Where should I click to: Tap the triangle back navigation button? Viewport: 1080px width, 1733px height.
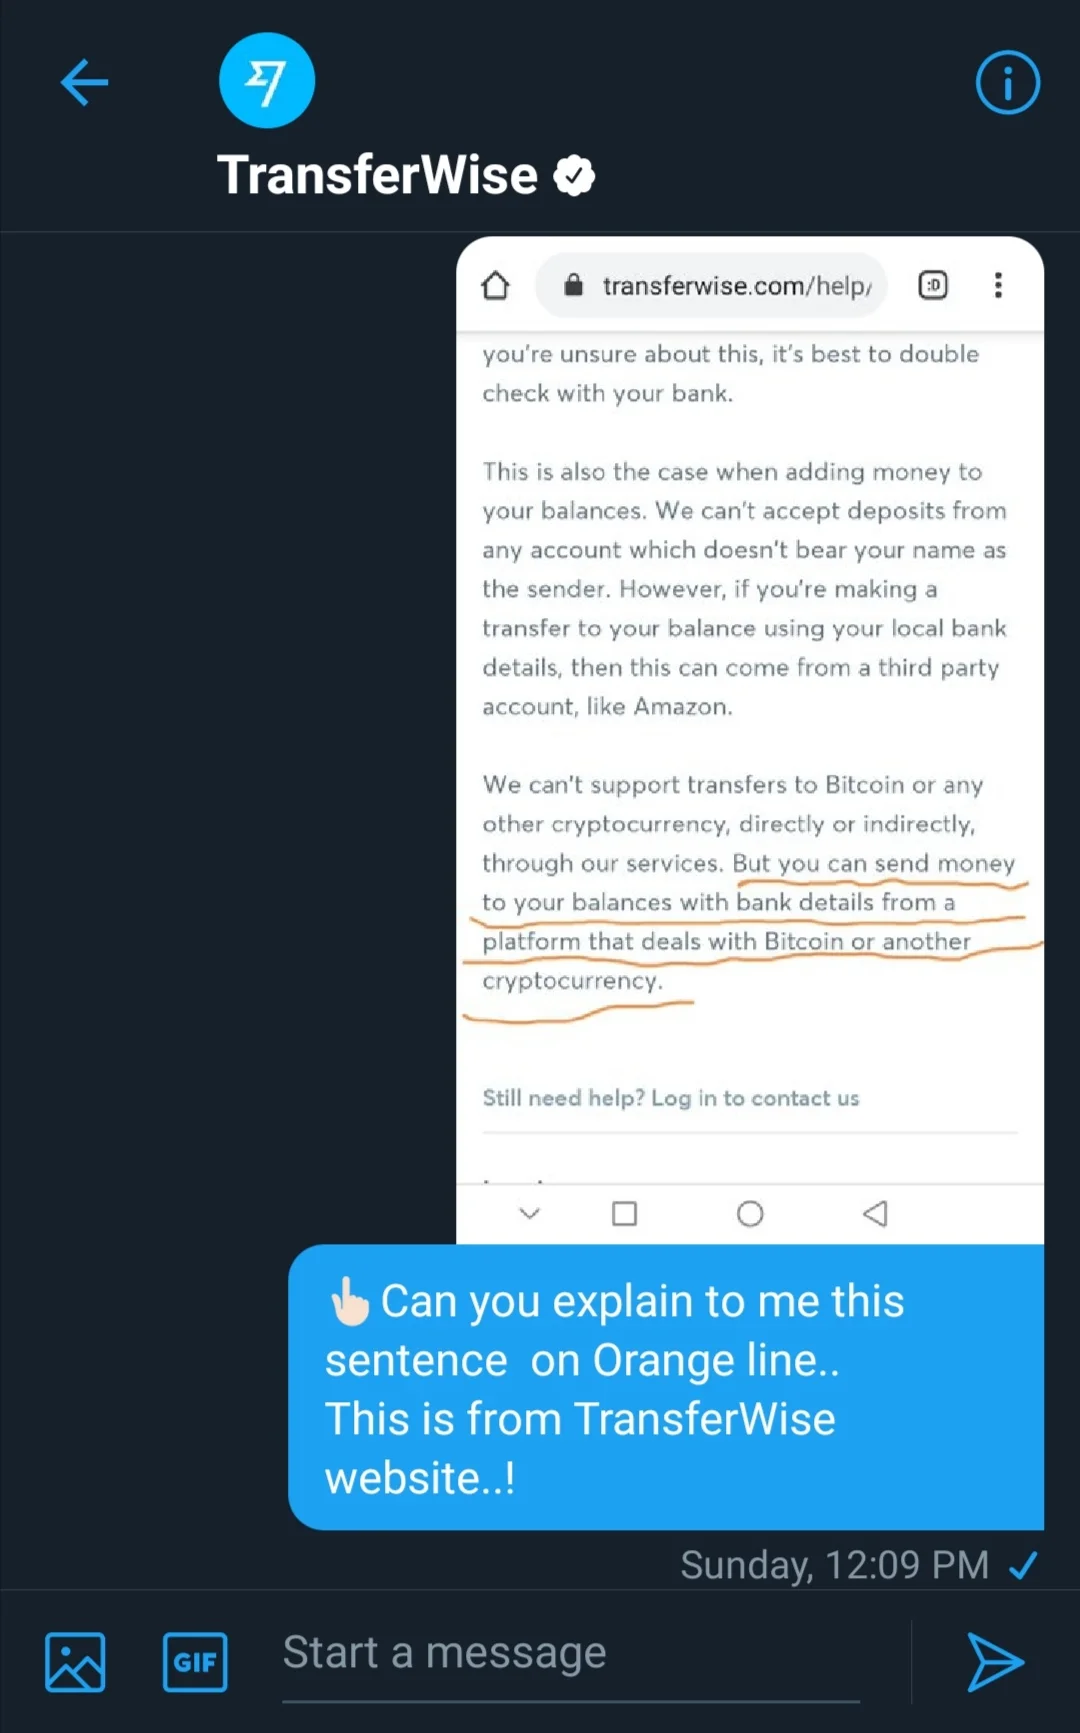coord(875,1214)
